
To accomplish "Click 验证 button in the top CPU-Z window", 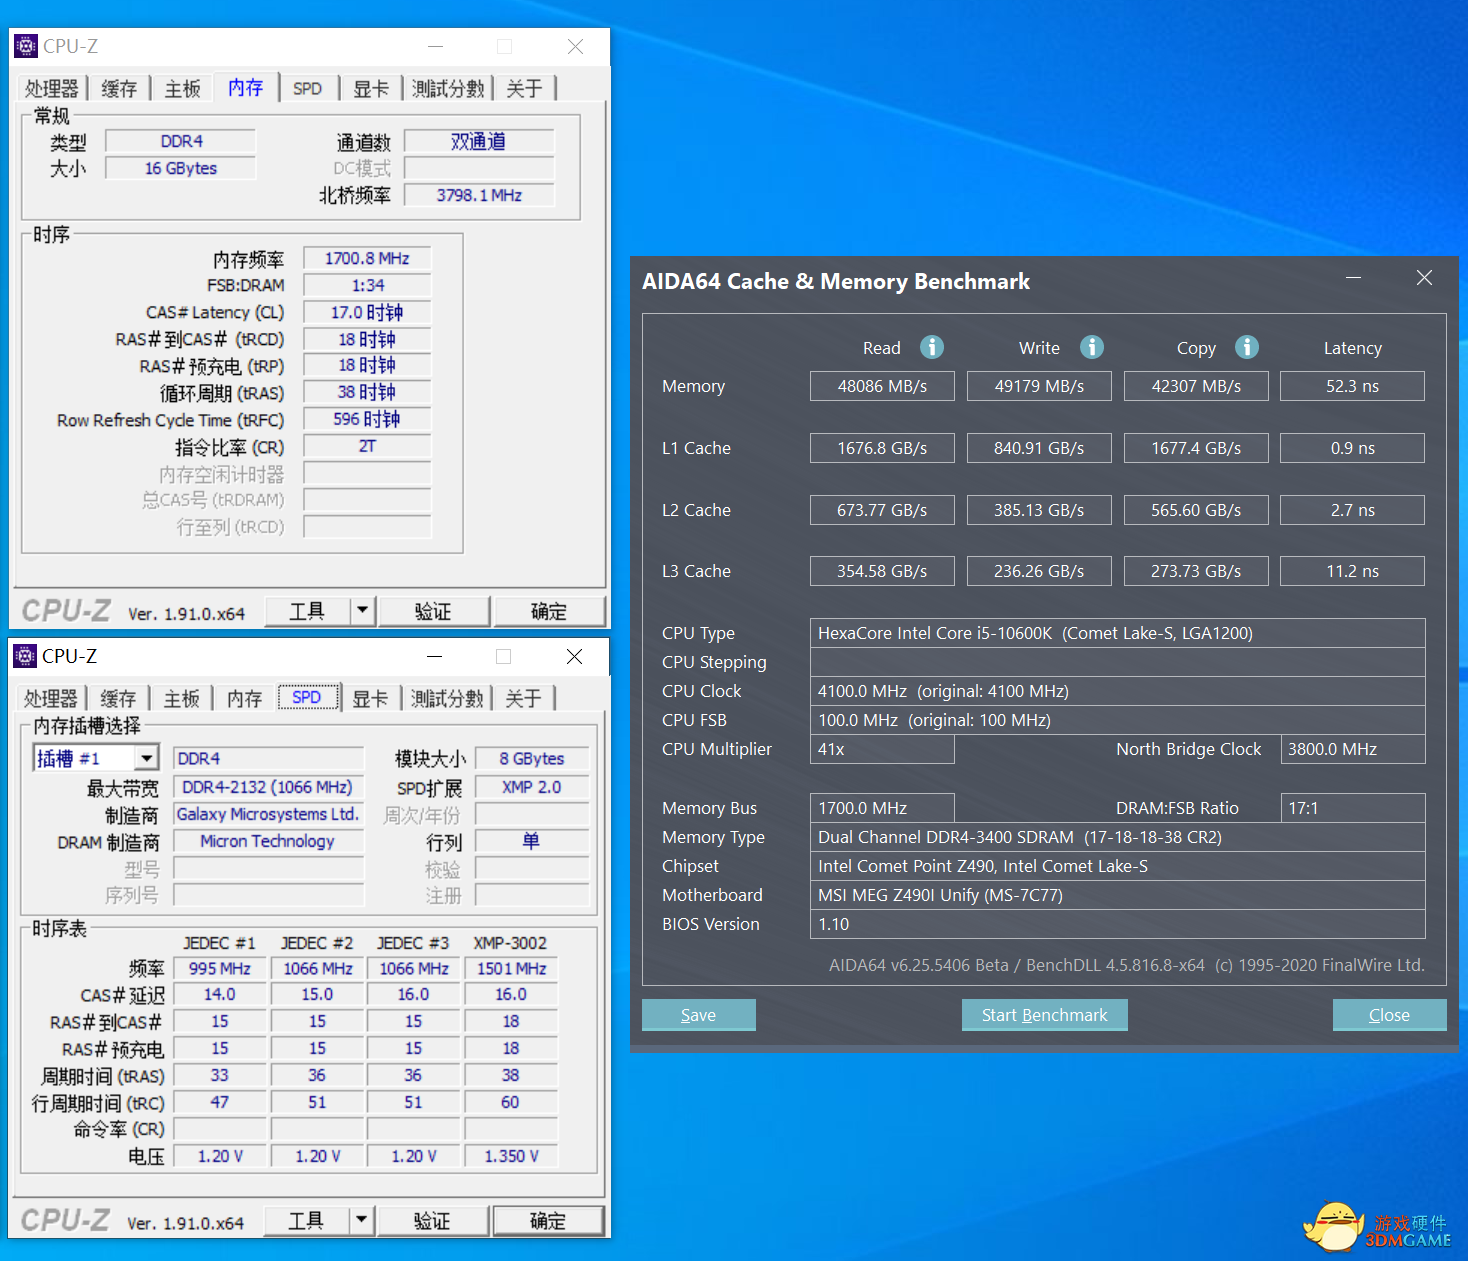I will pos(433,611).
